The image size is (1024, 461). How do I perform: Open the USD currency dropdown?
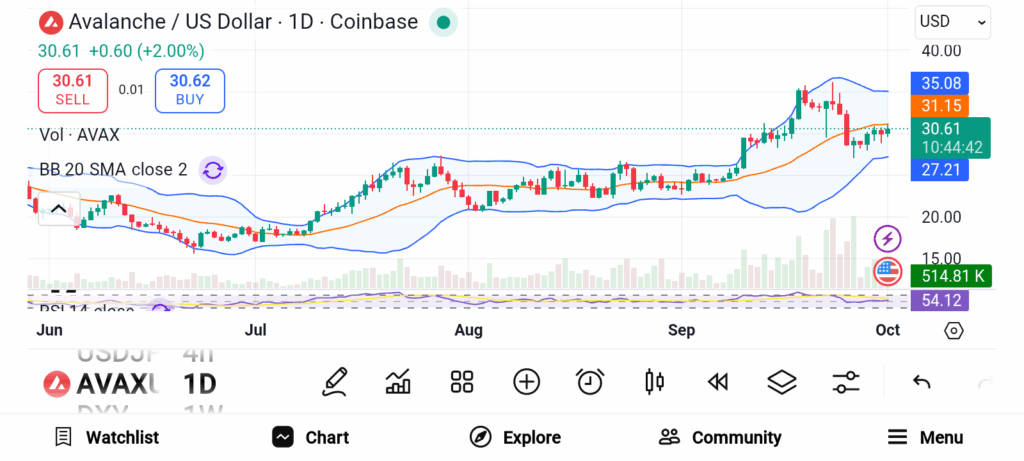point(952,21)
